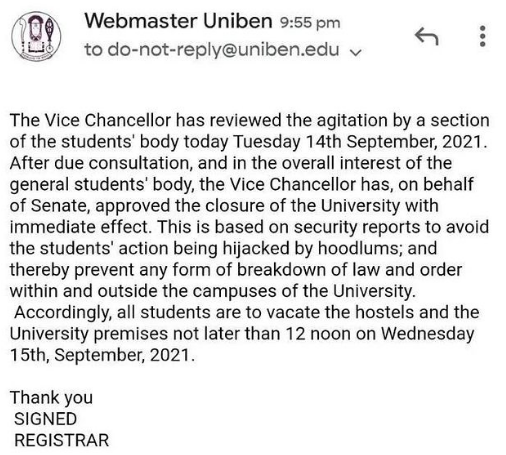The width and height of the screenshot is (506, 455).
Task: Click the "15th, September, 2021" line
Action: point(102,355)
